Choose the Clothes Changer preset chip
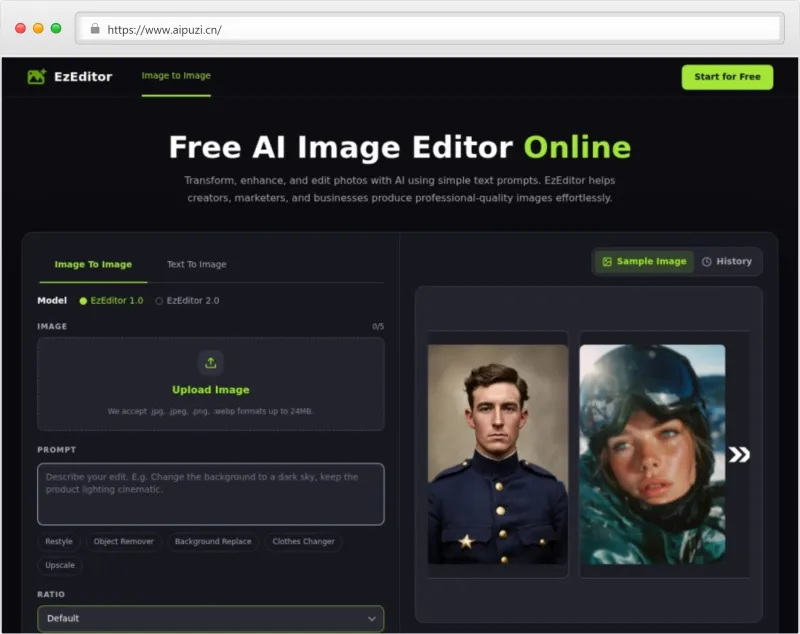 click(x=304, y=542)
